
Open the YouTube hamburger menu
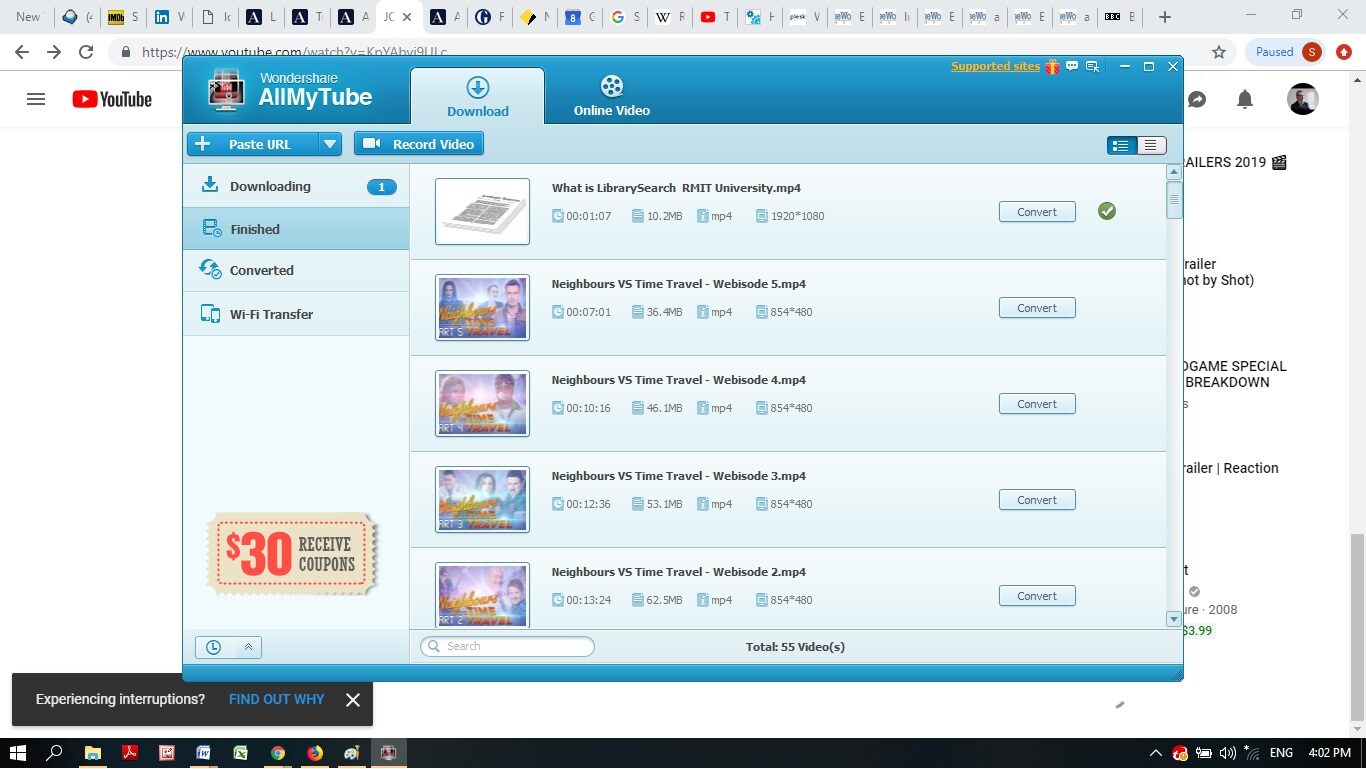[36, 99]
